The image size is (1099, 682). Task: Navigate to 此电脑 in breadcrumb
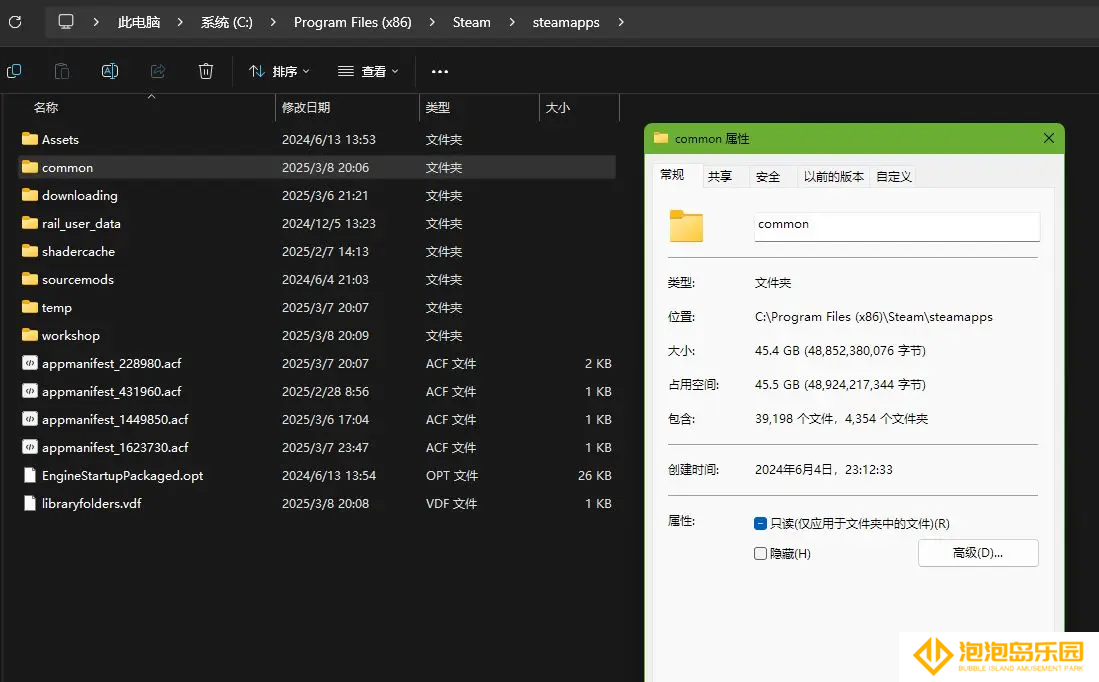pos(139,22)
